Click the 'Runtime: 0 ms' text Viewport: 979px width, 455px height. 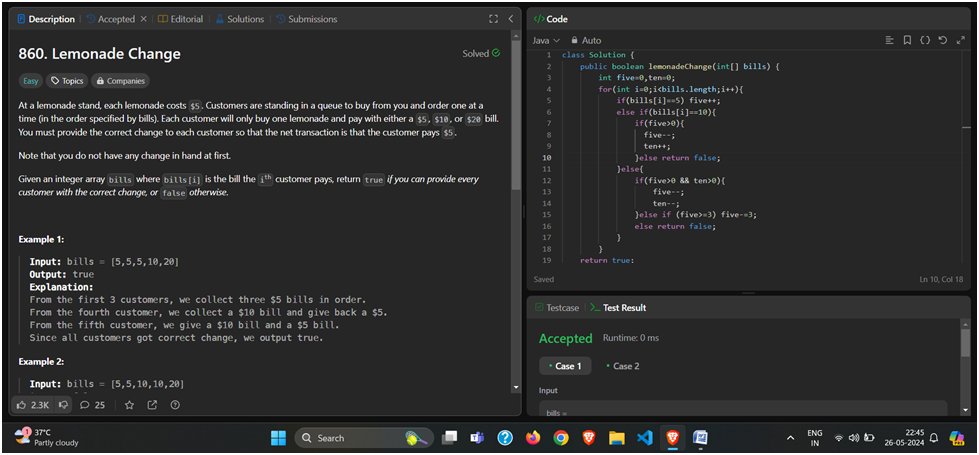tap(631, 338)
